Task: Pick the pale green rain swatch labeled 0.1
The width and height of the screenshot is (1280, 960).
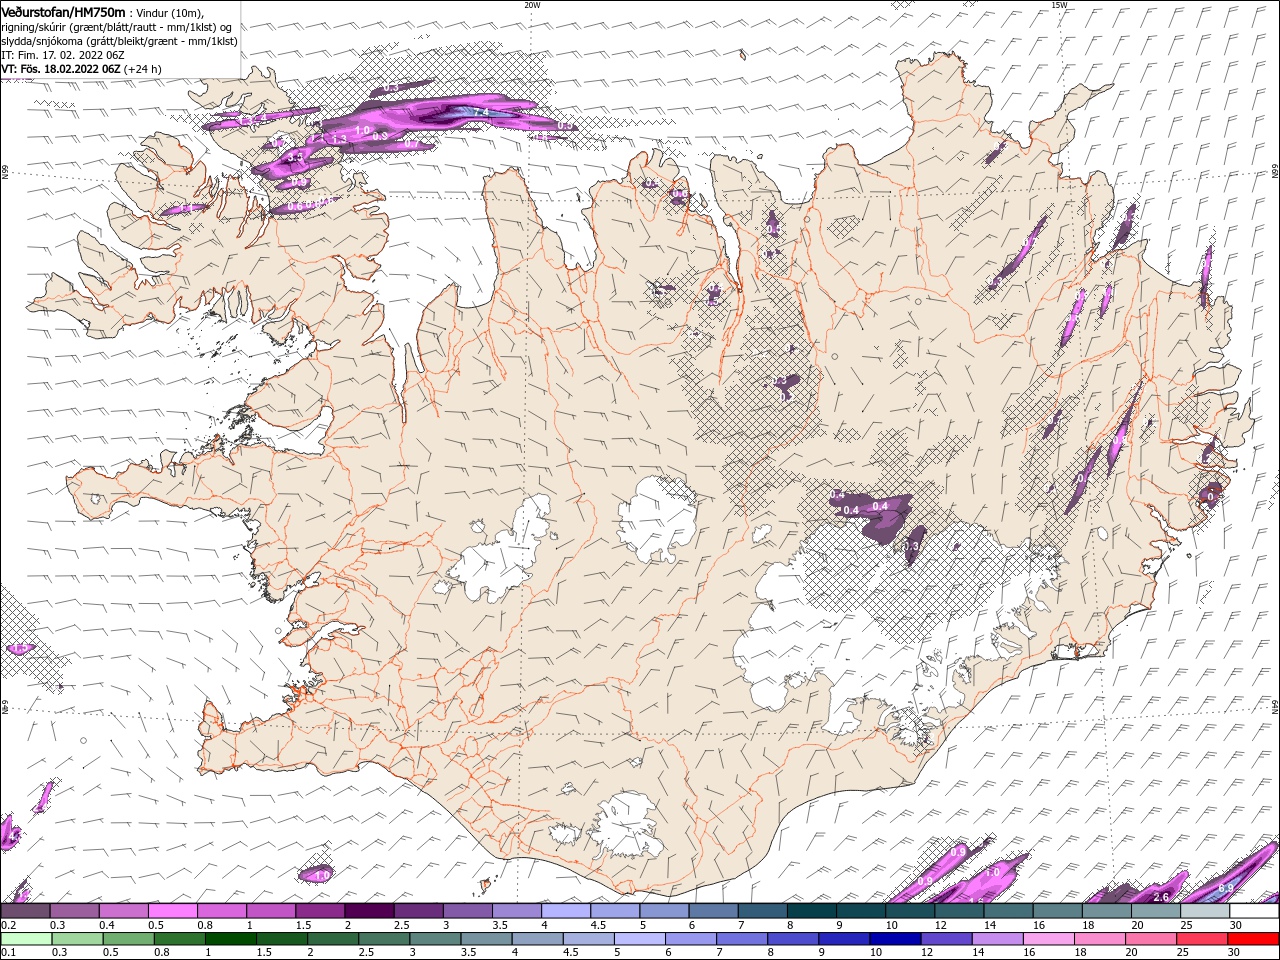Action: 25,939
